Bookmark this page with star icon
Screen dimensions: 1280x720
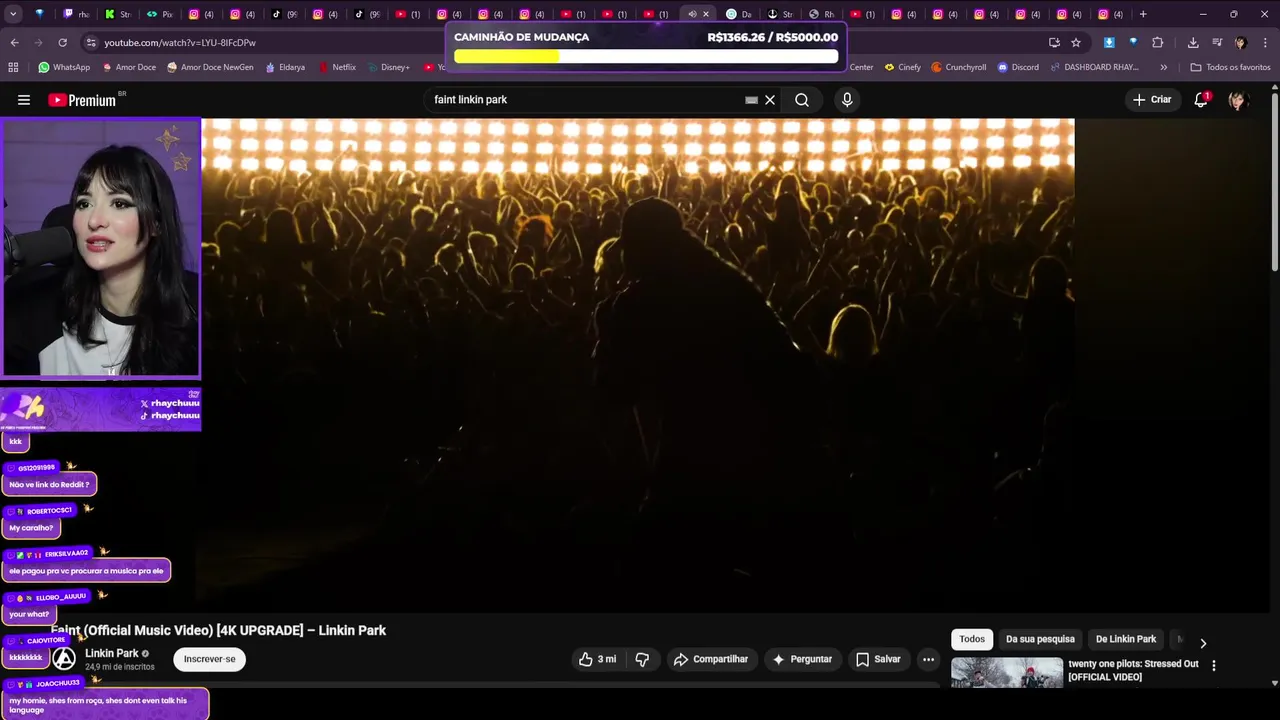1076,43
